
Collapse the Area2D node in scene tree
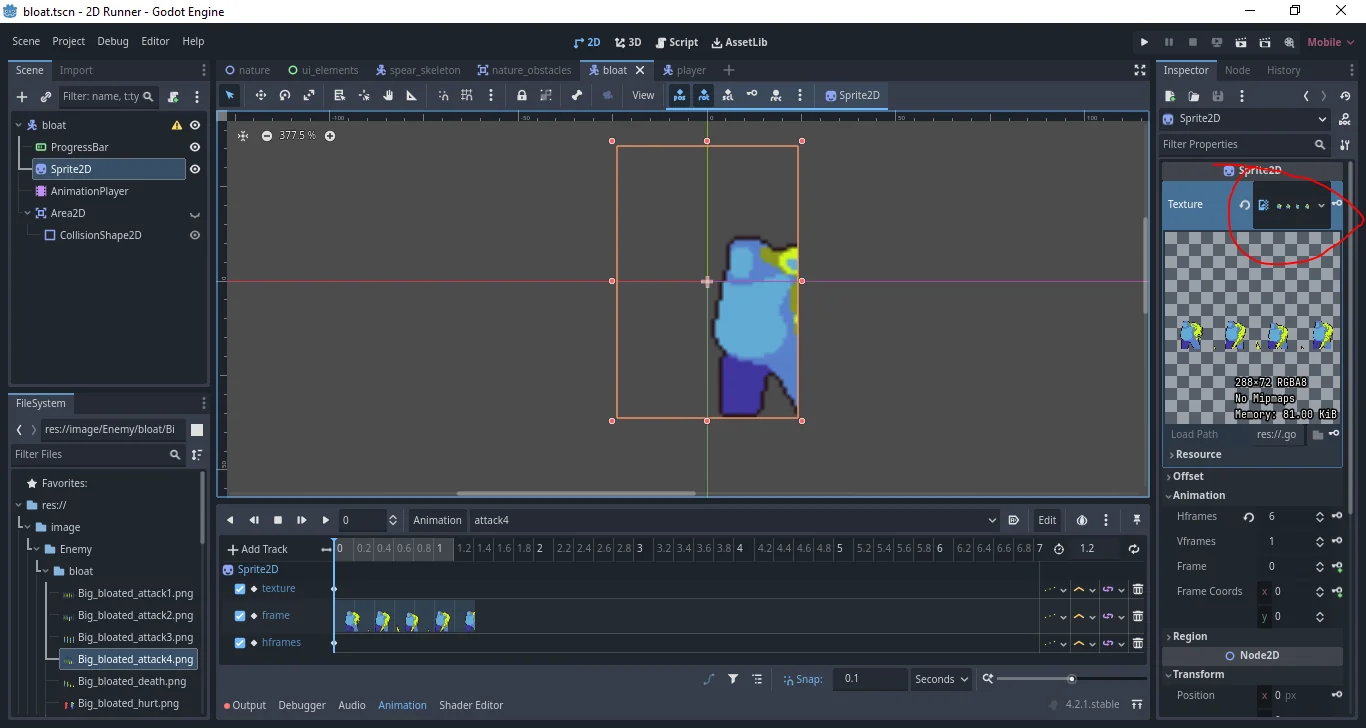click(27, 213)
